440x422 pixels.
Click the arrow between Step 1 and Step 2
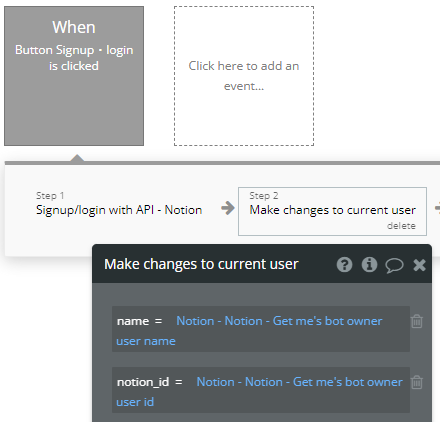[228, 208]
